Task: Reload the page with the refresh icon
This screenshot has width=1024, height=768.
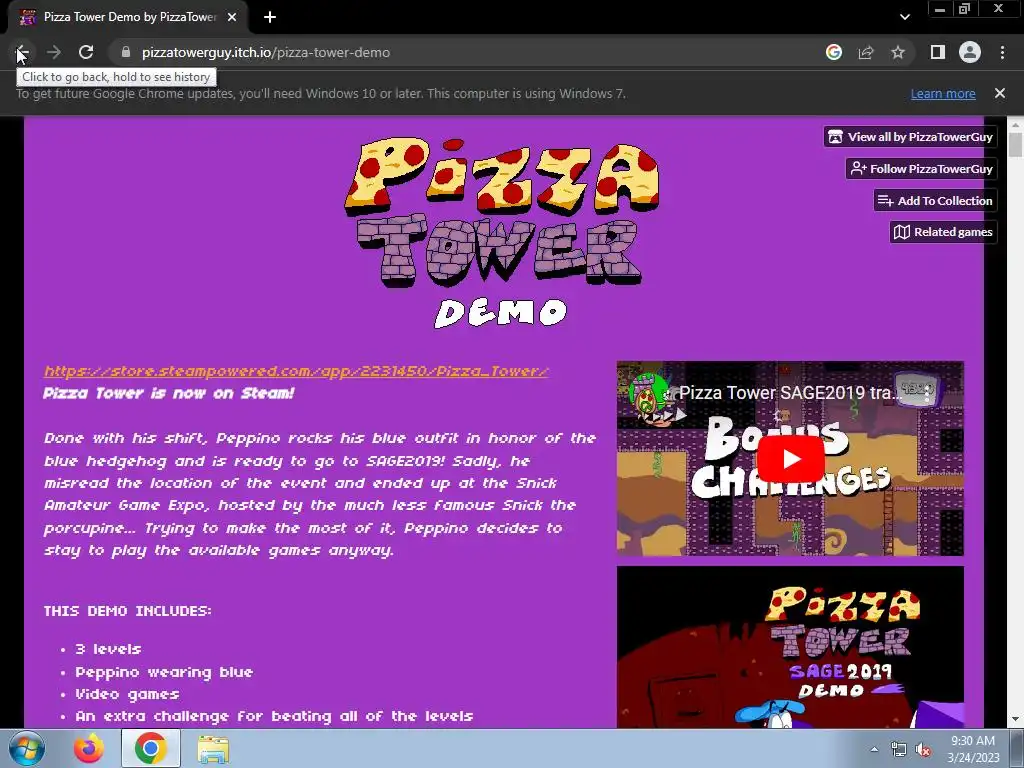Action: click(x=86, y=52)
